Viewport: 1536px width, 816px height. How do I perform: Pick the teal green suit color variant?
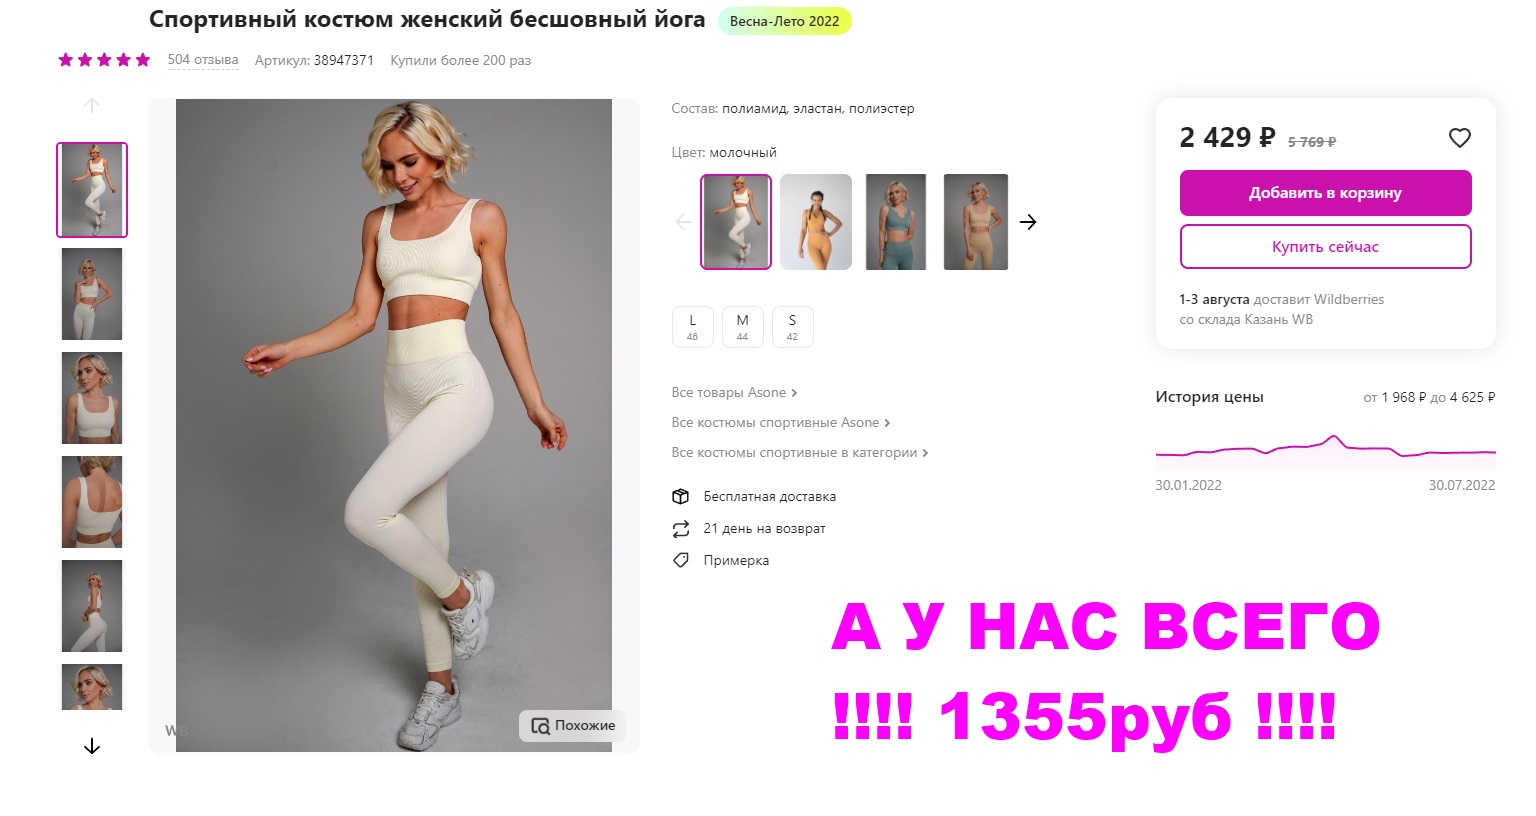coord(896,222)
